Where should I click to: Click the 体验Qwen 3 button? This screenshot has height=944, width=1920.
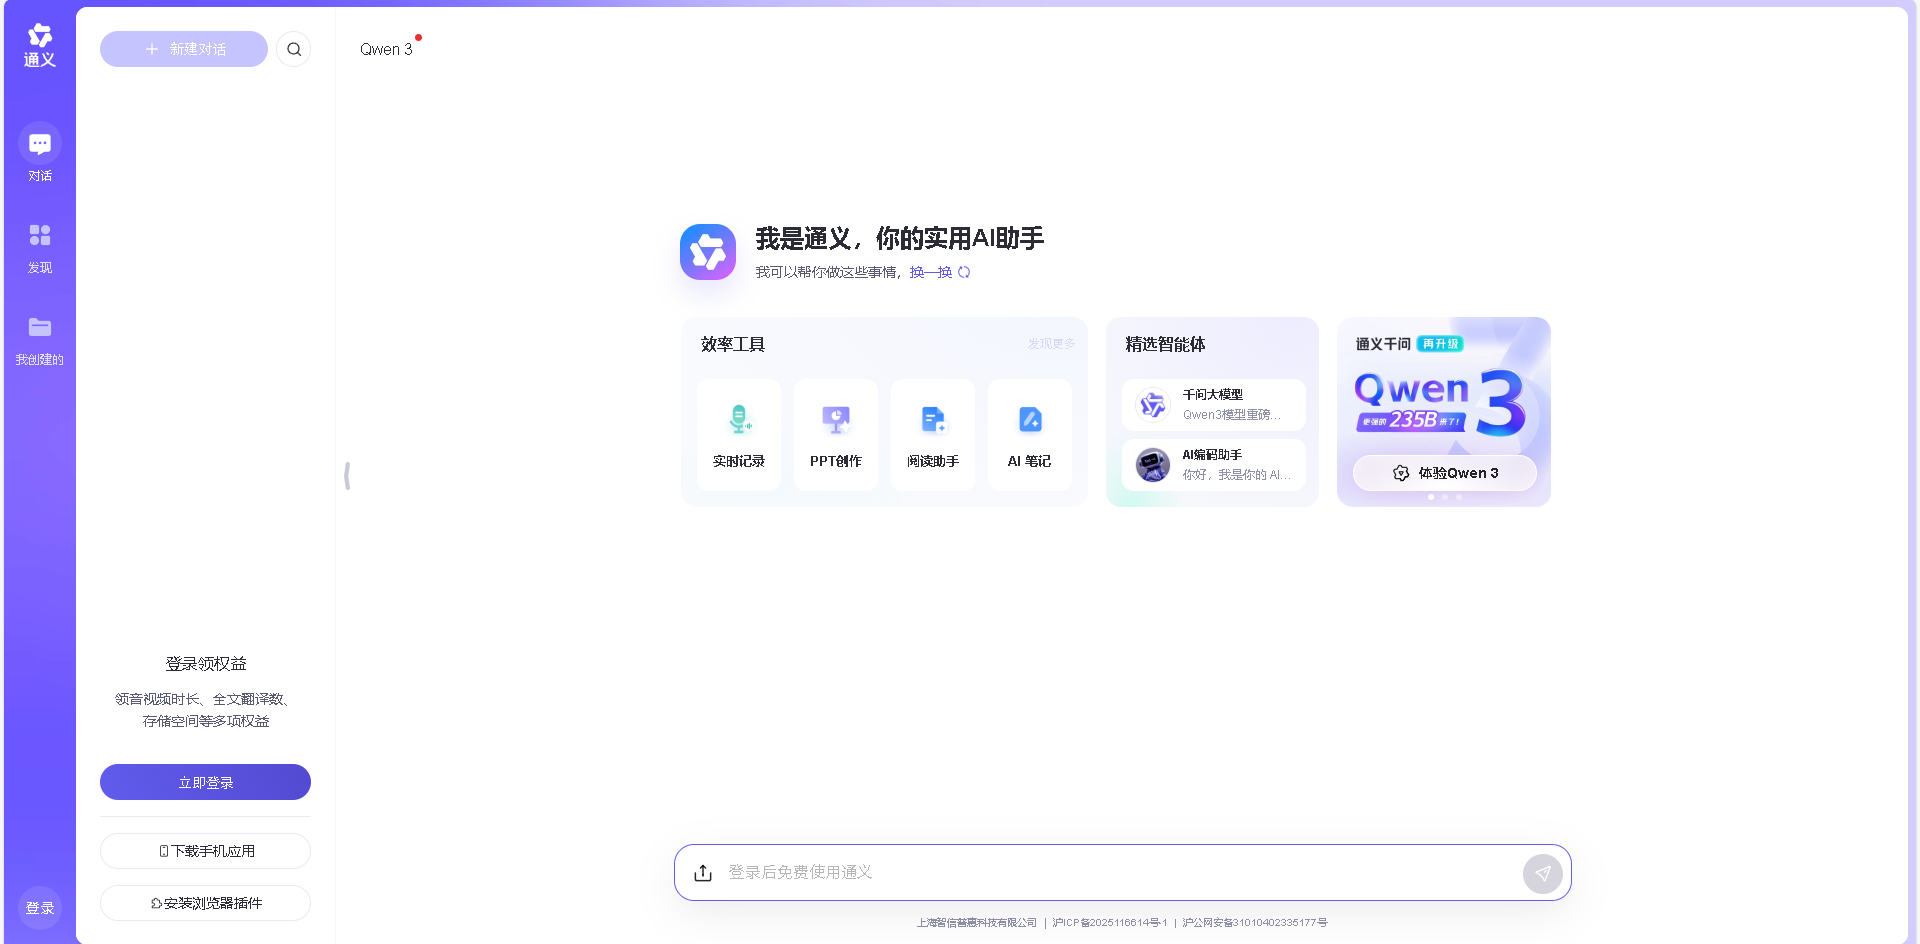click(1444, 473)
